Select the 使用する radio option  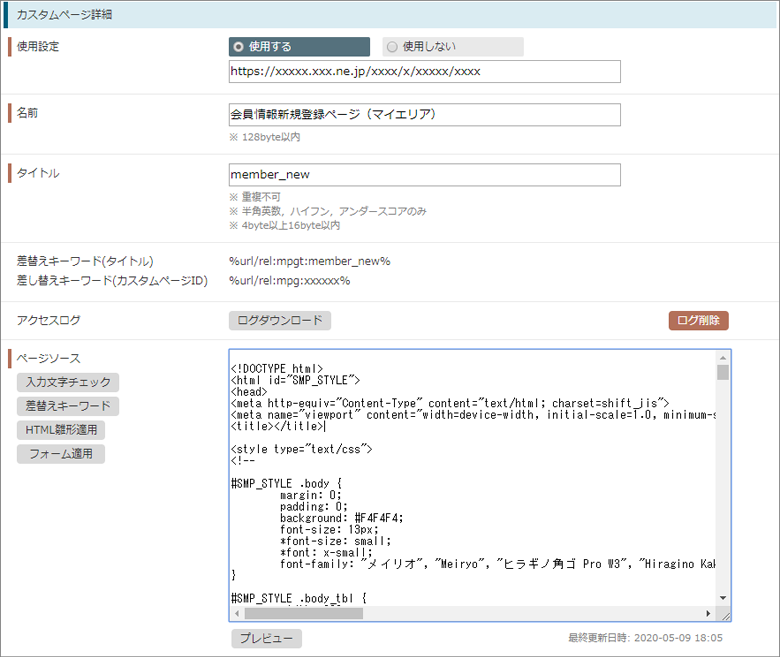tap(299, 47)
